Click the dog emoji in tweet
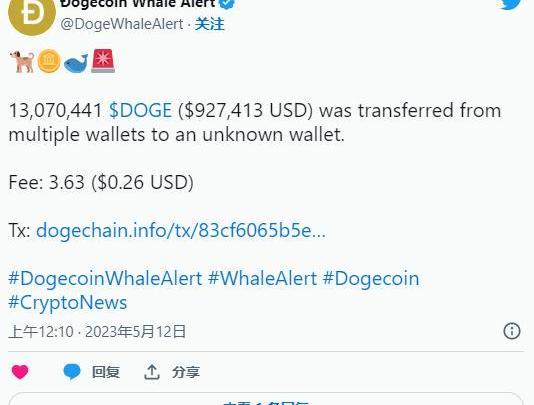The height and width of the screenshot is (405, 534). click(22, 62)
